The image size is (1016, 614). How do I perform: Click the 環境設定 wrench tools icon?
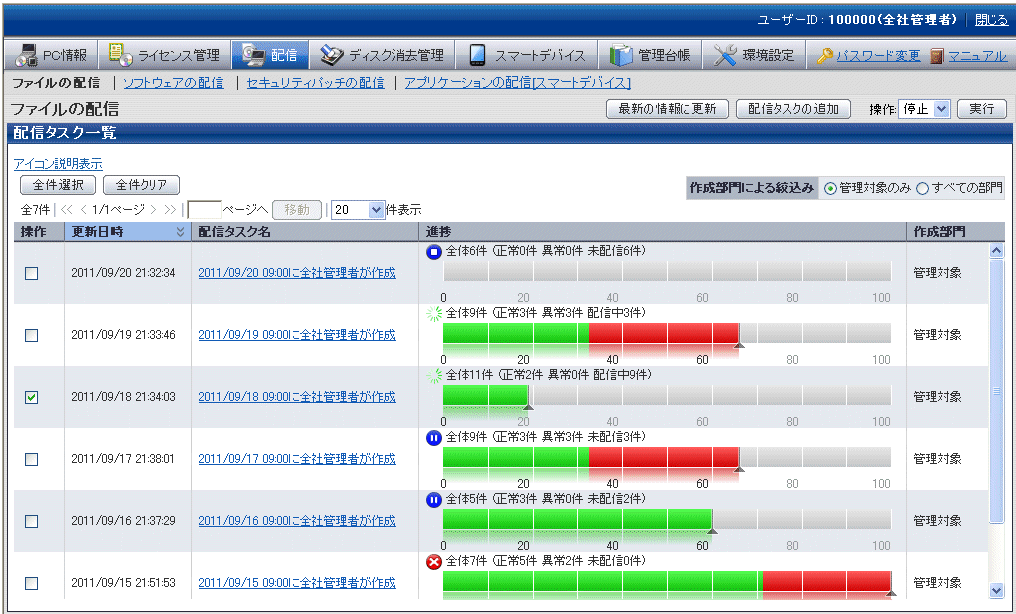[x=725, y=55]
